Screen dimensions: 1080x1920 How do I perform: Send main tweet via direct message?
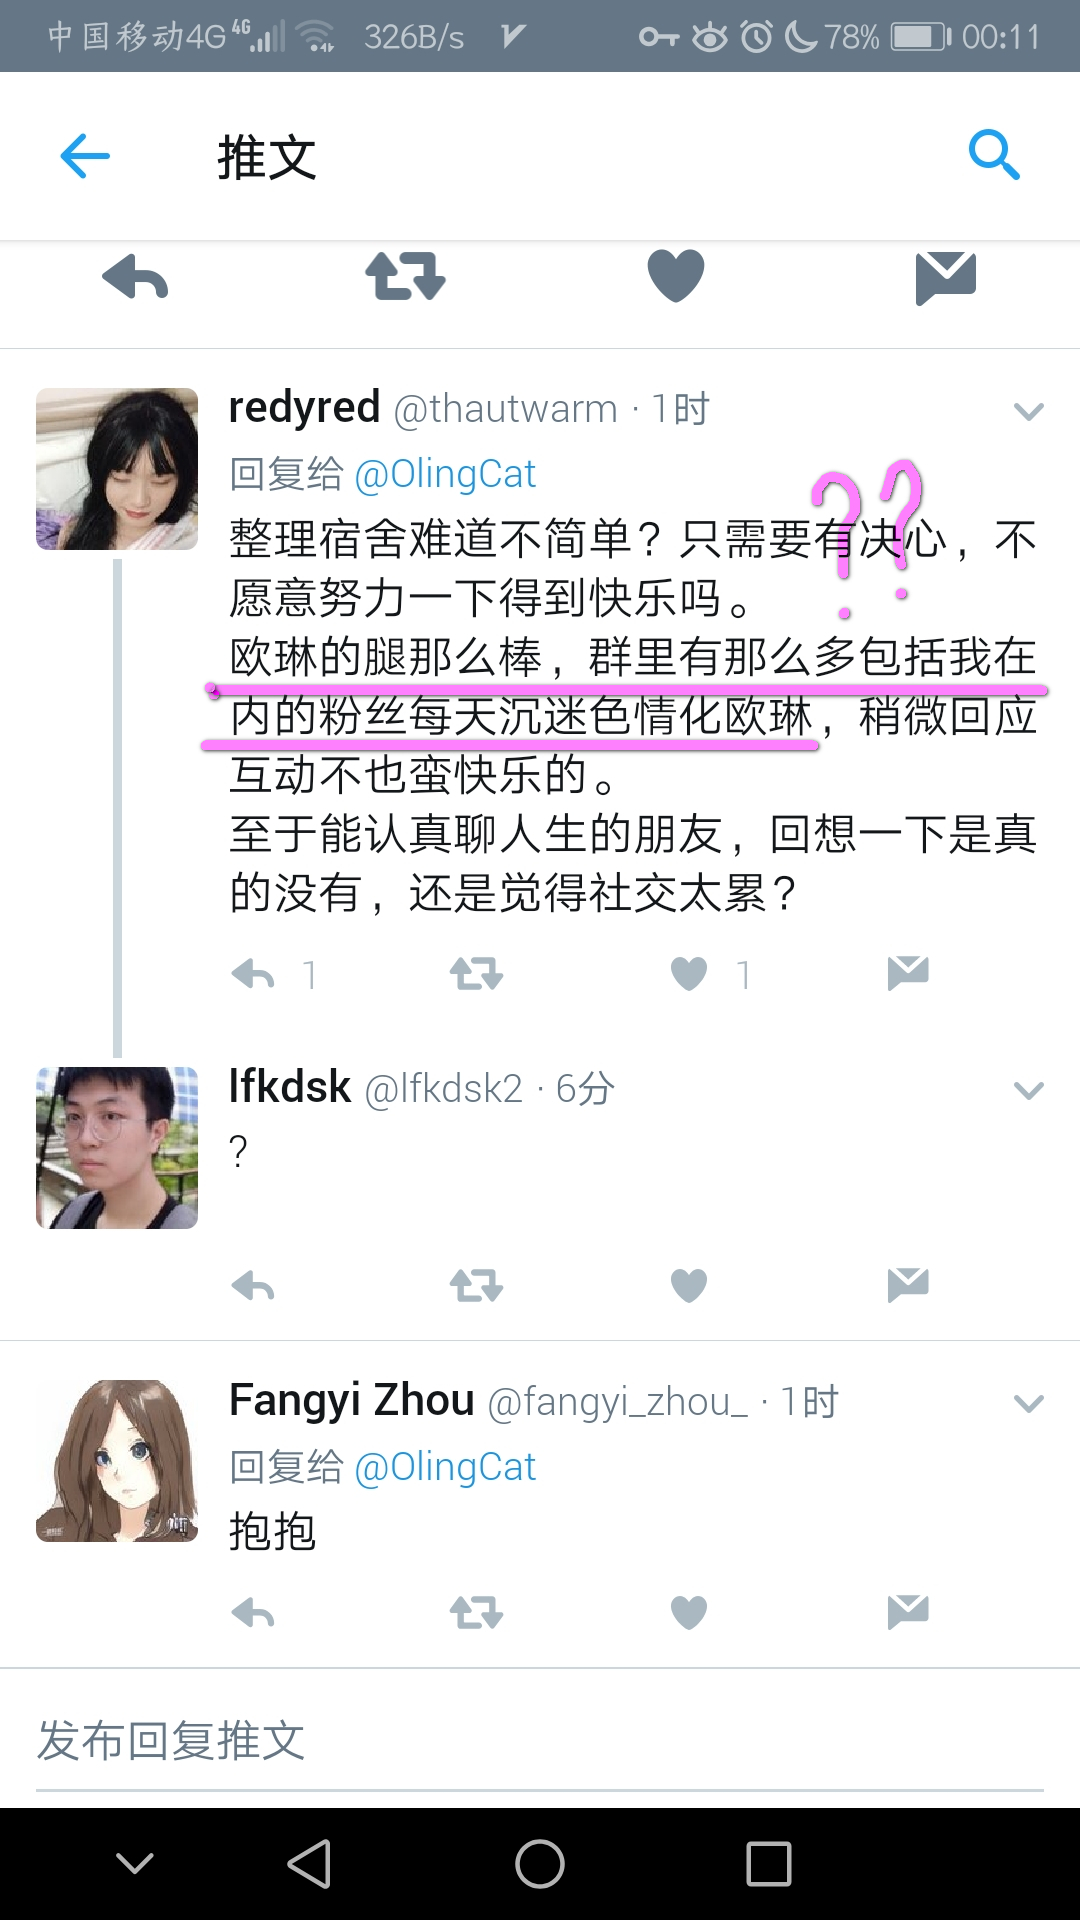pos(946,278)
